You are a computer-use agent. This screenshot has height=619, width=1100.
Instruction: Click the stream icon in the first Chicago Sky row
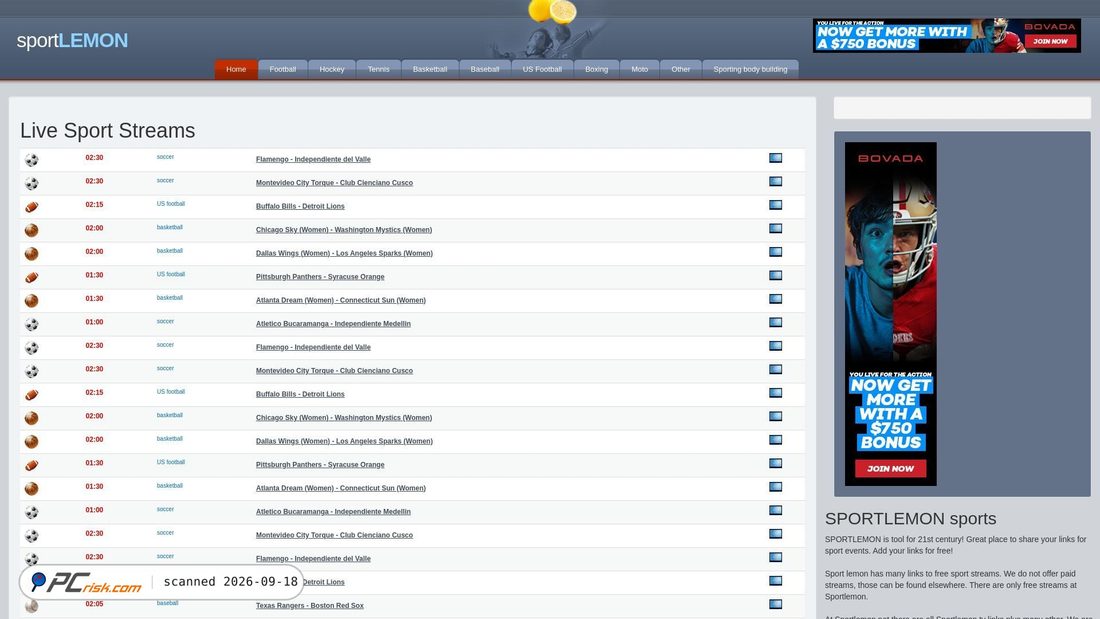(775, 228)
